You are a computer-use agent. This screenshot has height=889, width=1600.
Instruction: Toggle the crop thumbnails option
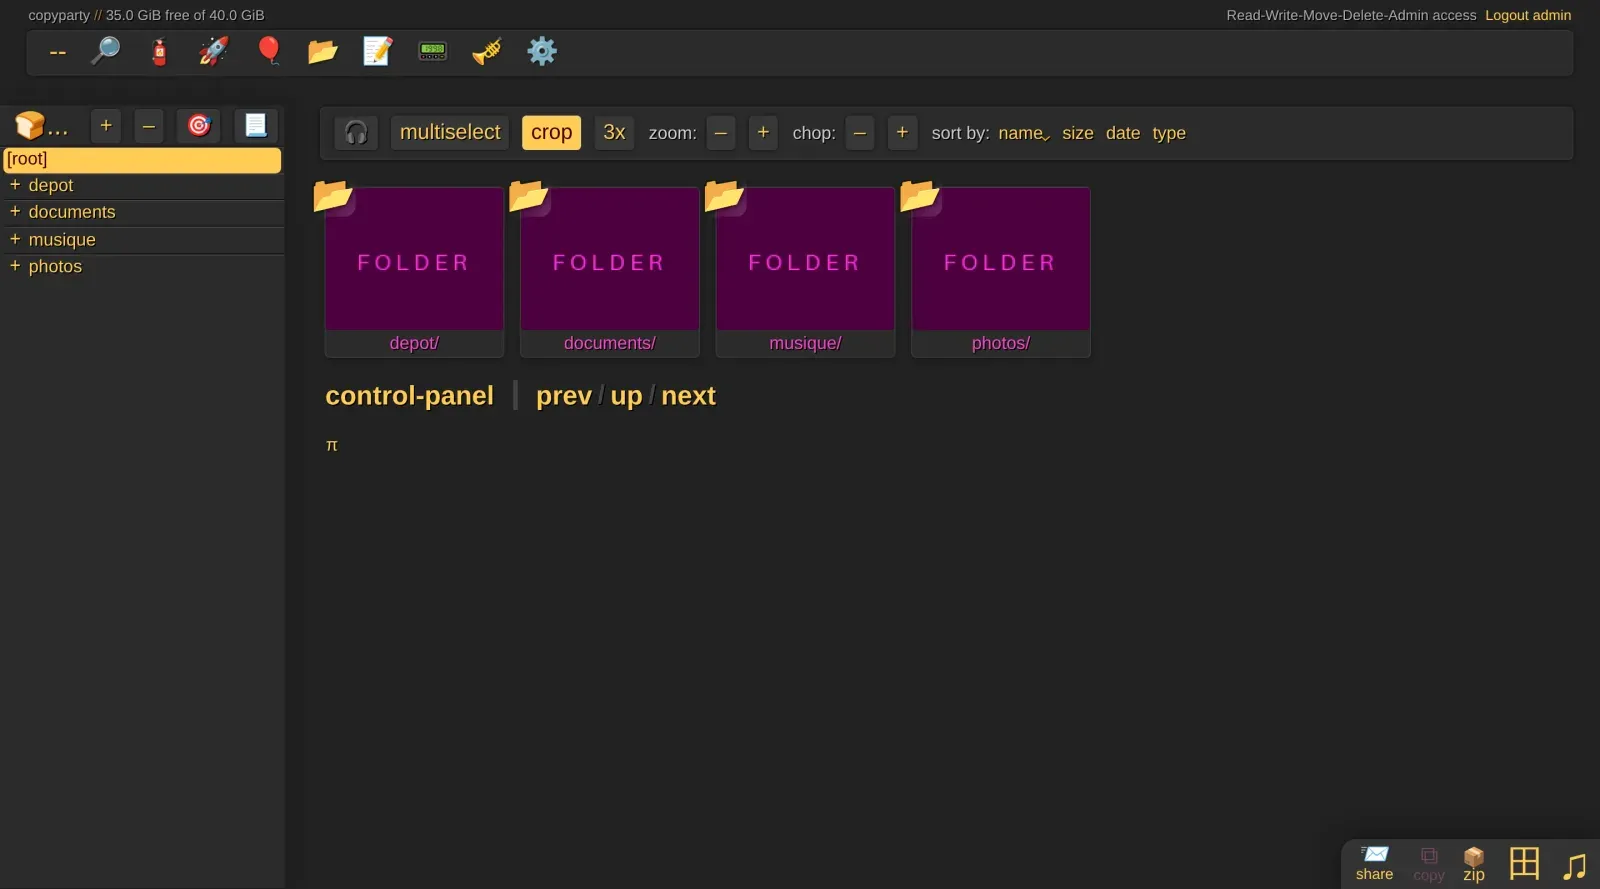click(551, 133)
